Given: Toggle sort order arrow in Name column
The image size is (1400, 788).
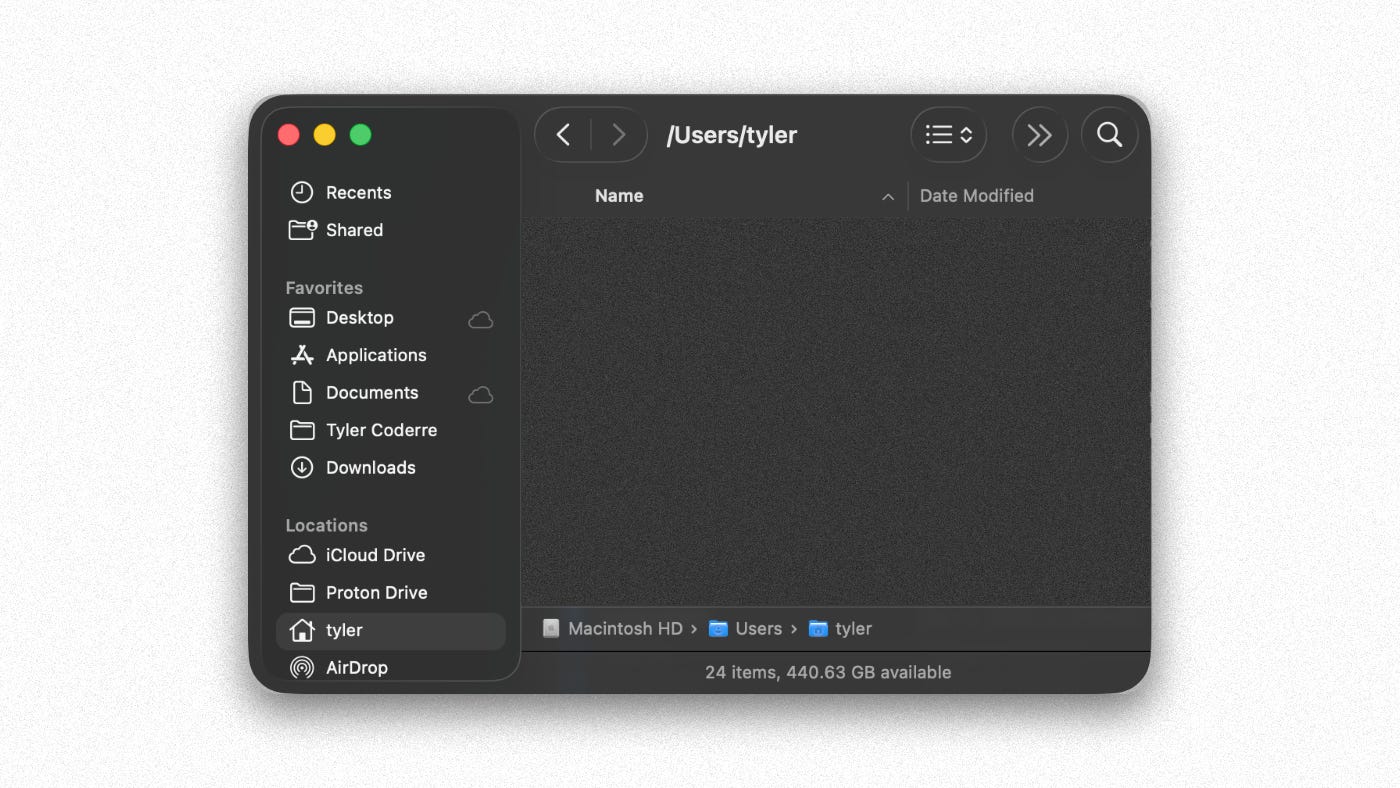Looking at the screenshot, I should point(887,197).
